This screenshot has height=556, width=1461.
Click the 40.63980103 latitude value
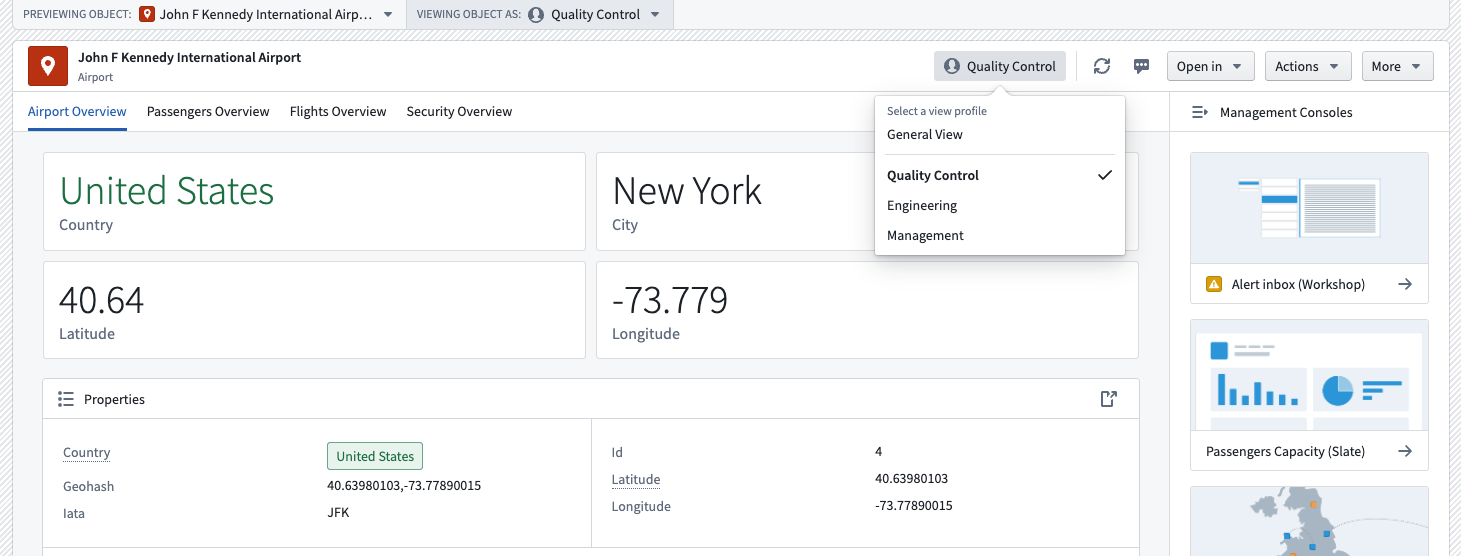tap(911, 478)
